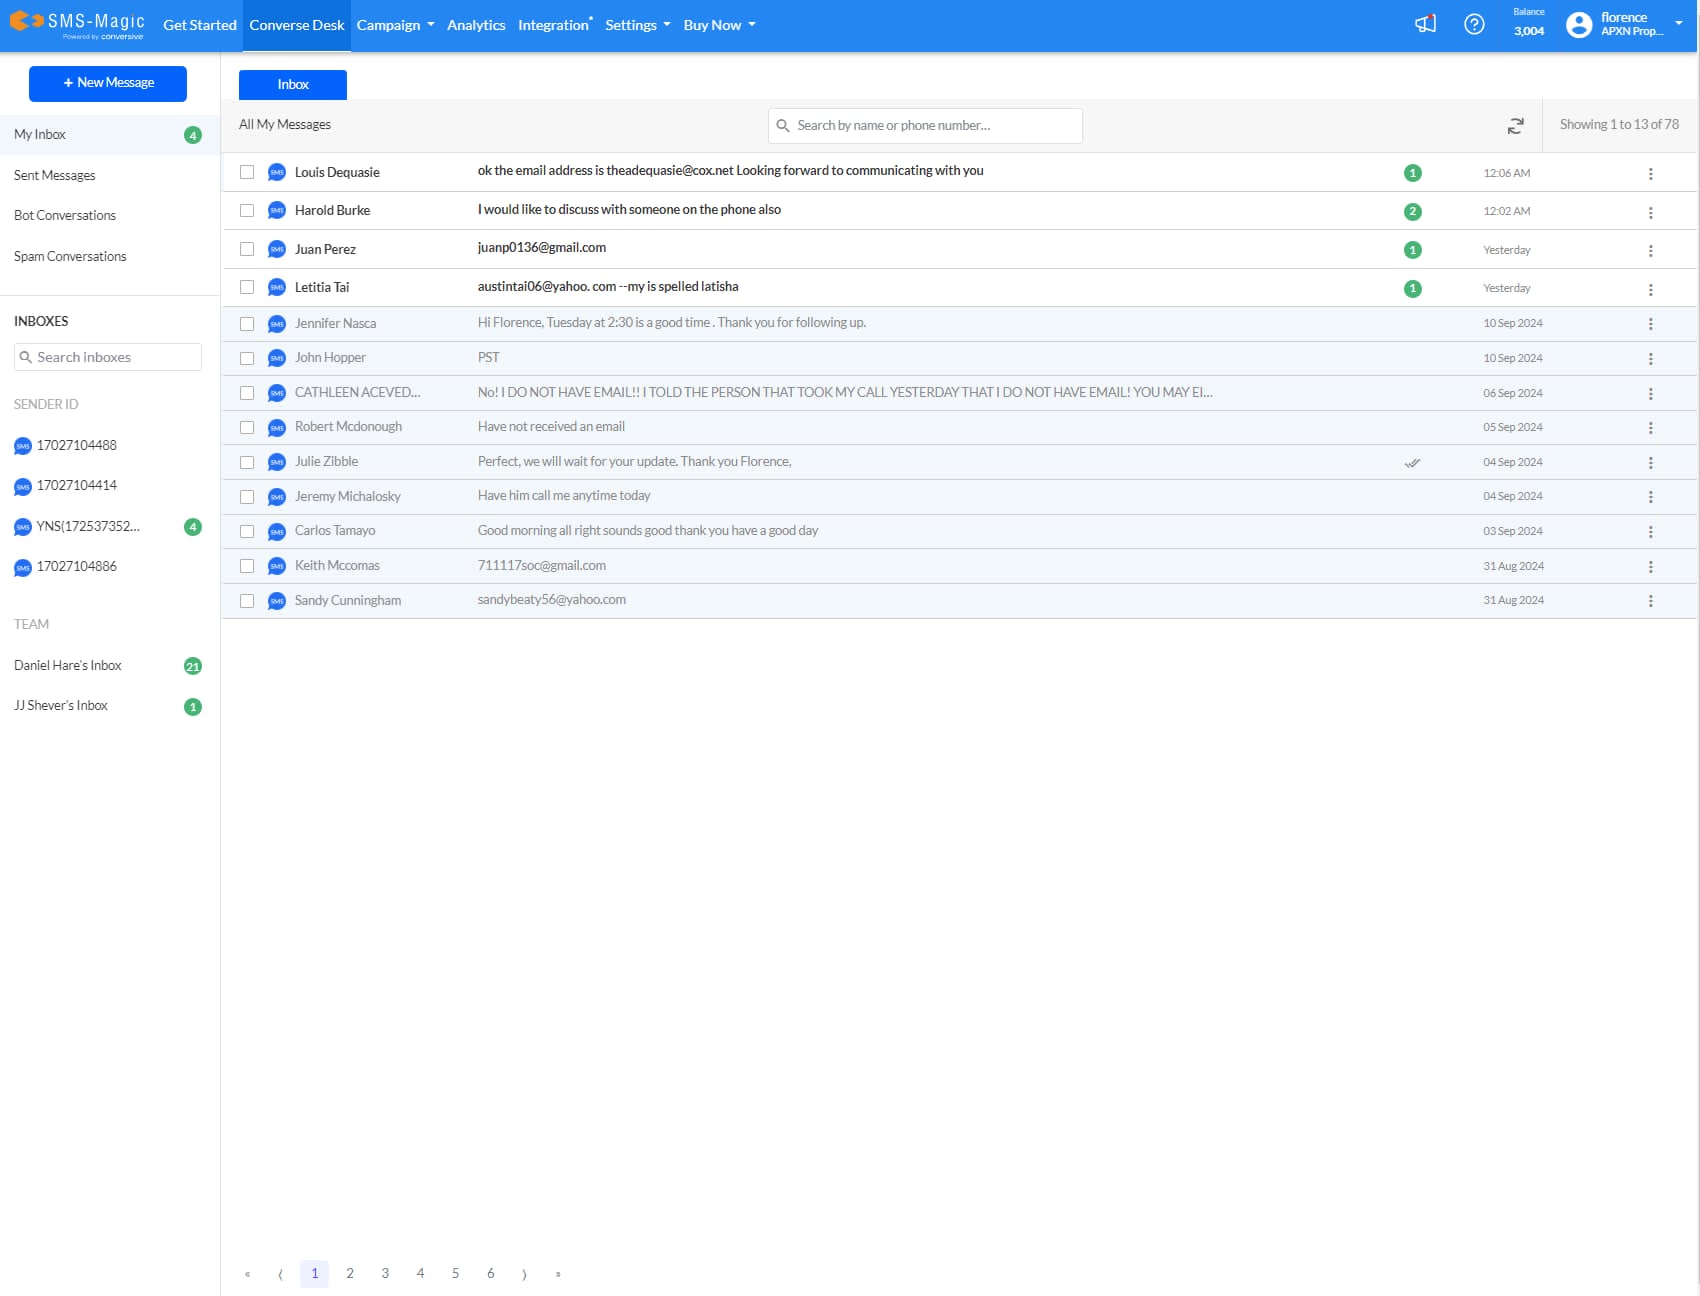Viewport: 1700px width, 1296px height.
Task: Click the florence user avatar icon
Action: [1579, 24]
